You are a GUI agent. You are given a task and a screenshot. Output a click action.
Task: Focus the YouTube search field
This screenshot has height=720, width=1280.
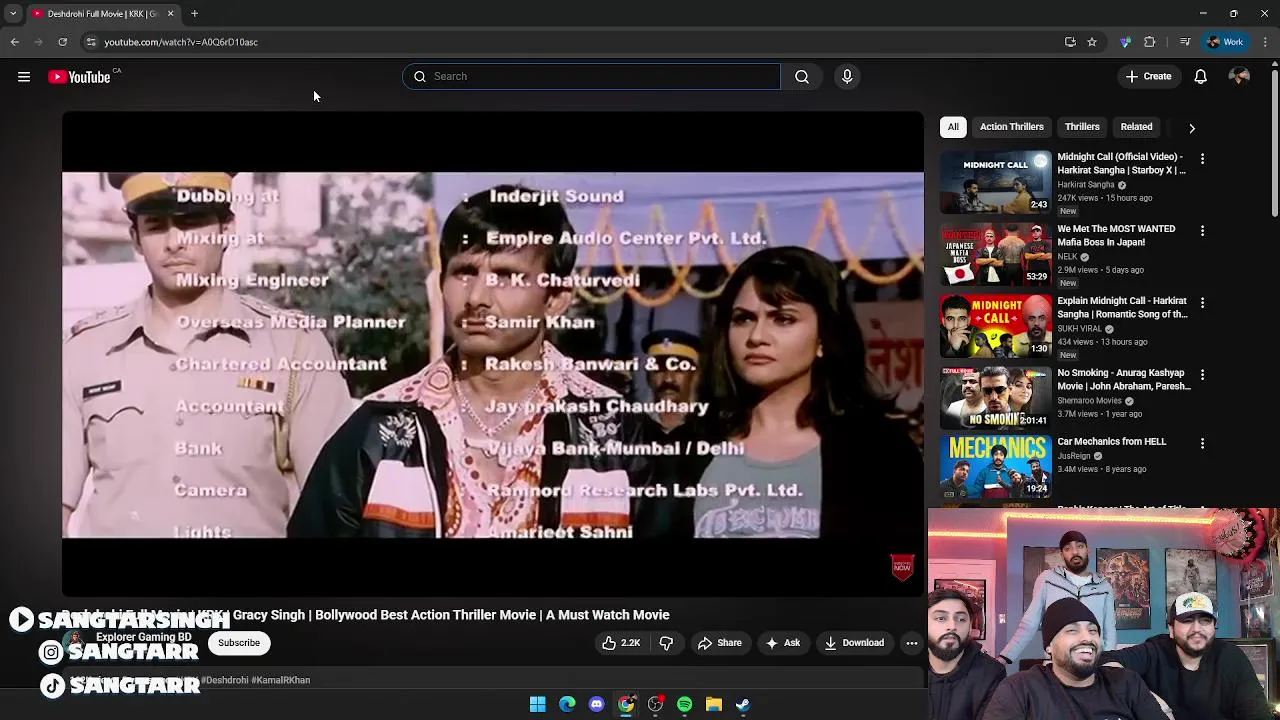[x=592, y=76]
